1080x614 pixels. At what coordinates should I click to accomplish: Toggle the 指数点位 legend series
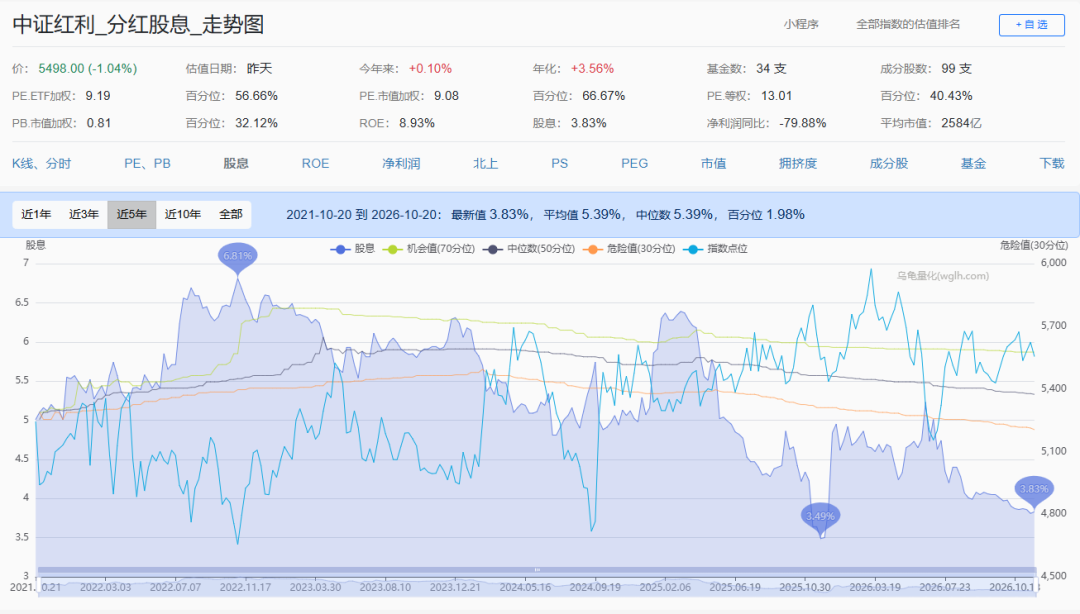[715, 249]
